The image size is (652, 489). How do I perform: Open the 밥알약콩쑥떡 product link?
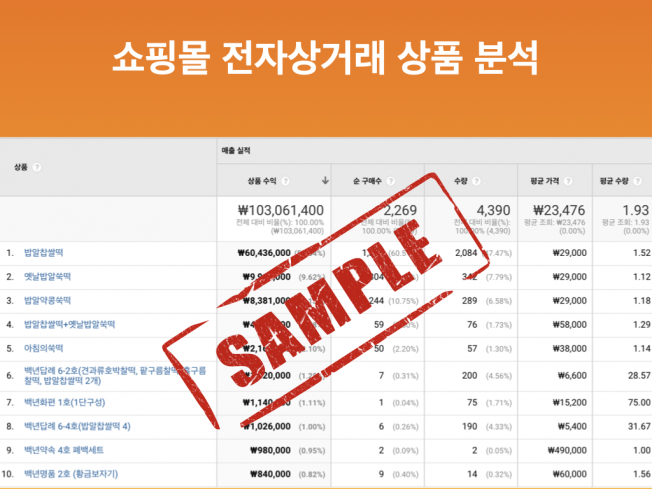[47, 300]
